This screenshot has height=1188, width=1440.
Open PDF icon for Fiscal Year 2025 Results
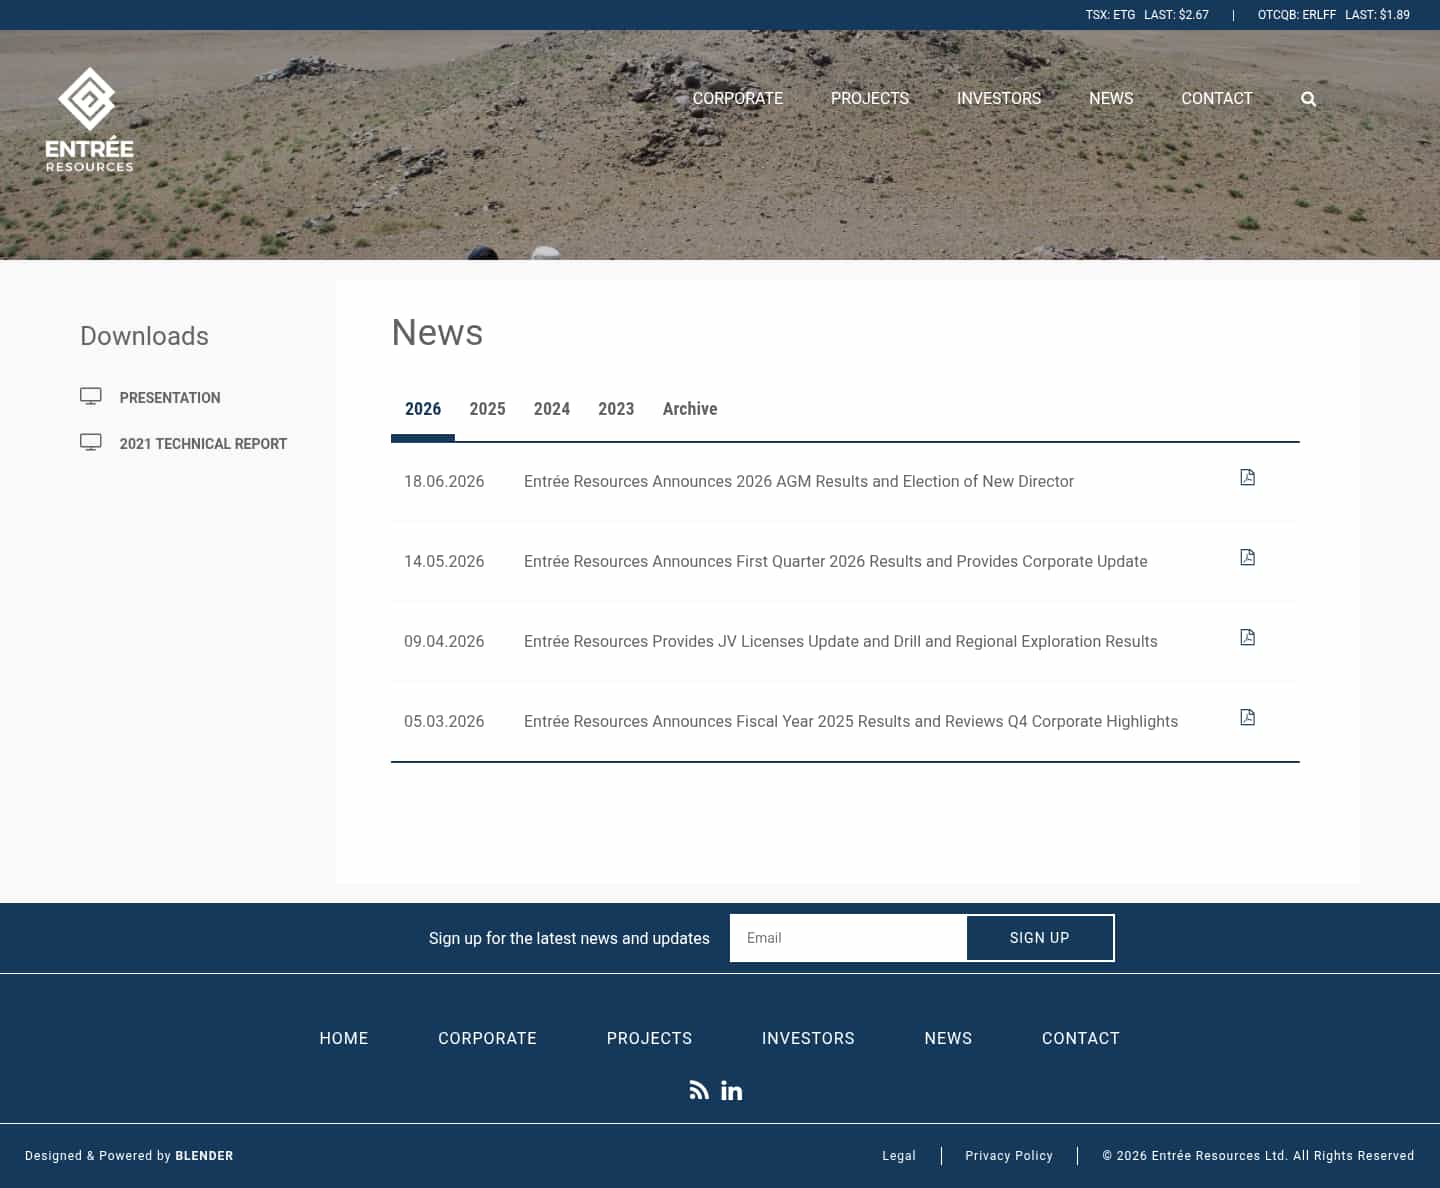click(1247, 717)
